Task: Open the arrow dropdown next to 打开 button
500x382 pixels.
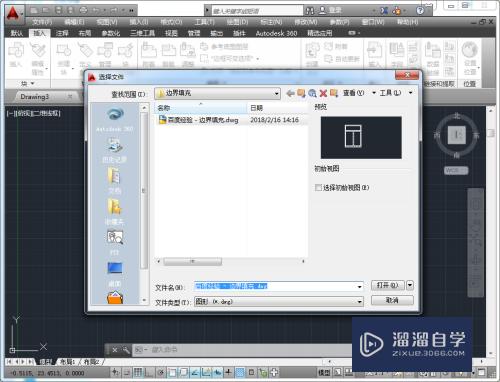Action: pyautogui.click(x=410, y=285)
